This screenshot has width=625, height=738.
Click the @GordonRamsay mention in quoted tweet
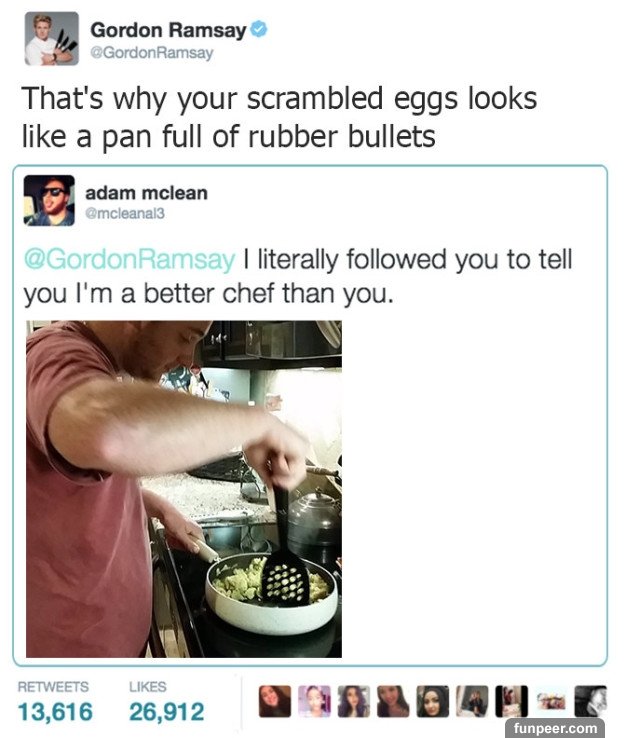coord(129,259)
